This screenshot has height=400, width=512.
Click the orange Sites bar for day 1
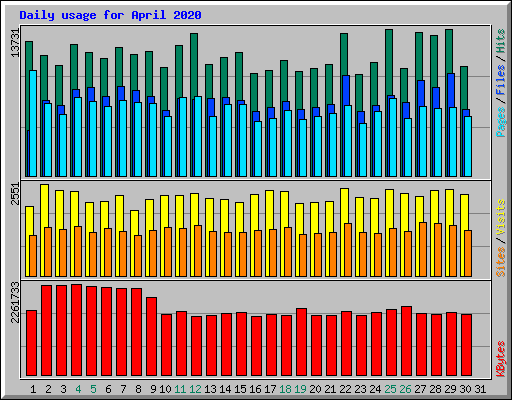tap(33, 256)
